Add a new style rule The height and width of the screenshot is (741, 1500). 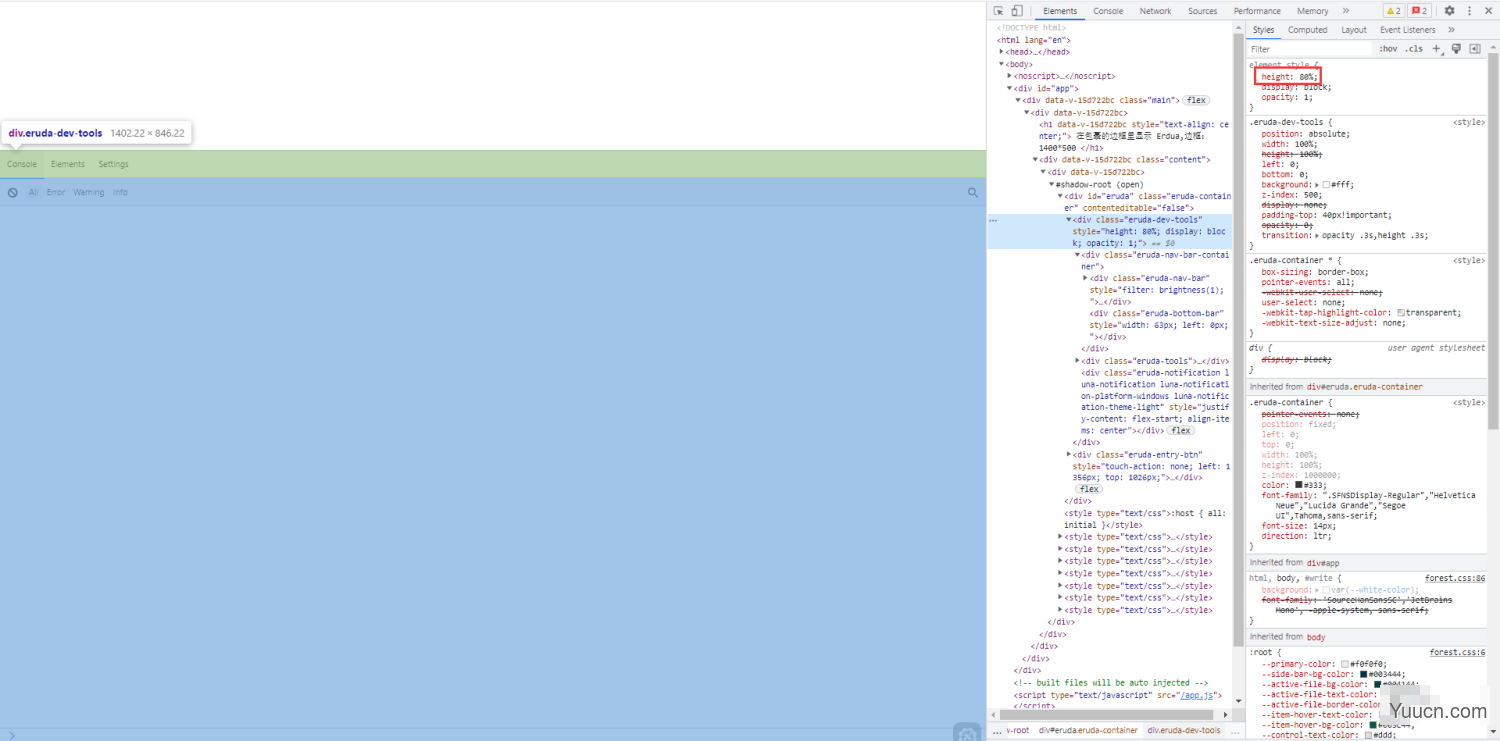tap(1437, 49)
